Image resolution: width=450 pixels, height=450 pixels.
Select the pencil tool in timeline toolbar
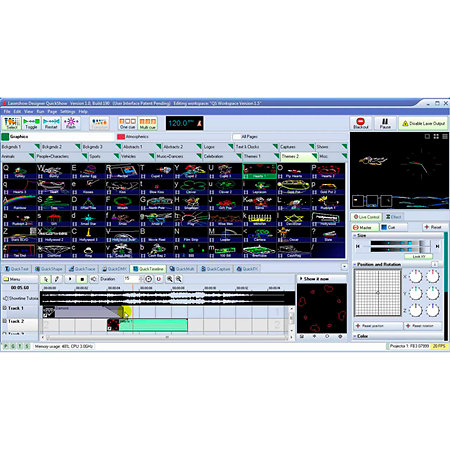click(x=57, y=279)
